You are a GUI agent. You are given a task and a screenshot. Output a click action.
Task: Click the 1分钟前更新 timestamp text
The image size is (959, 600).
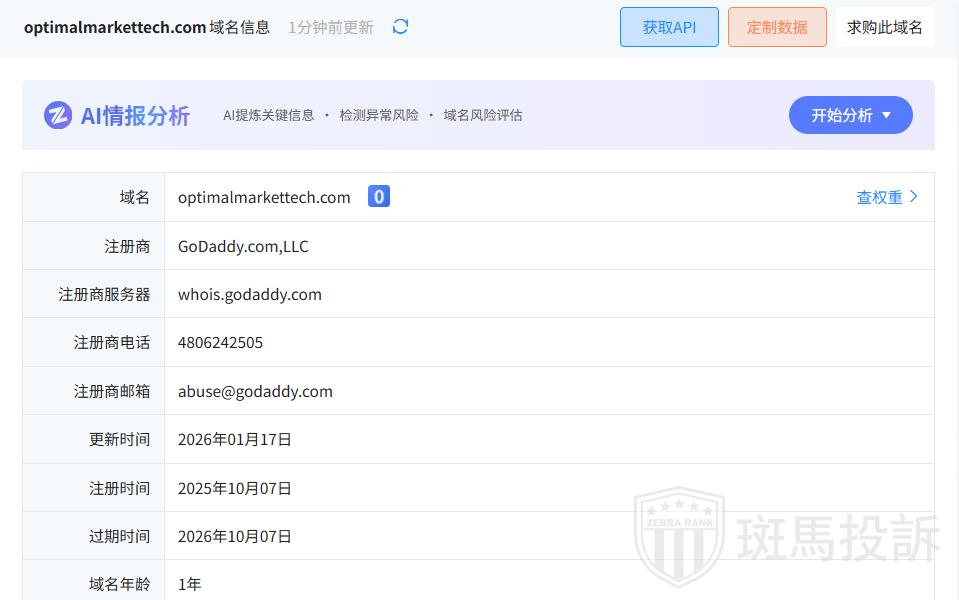click(x=330, y=27)
